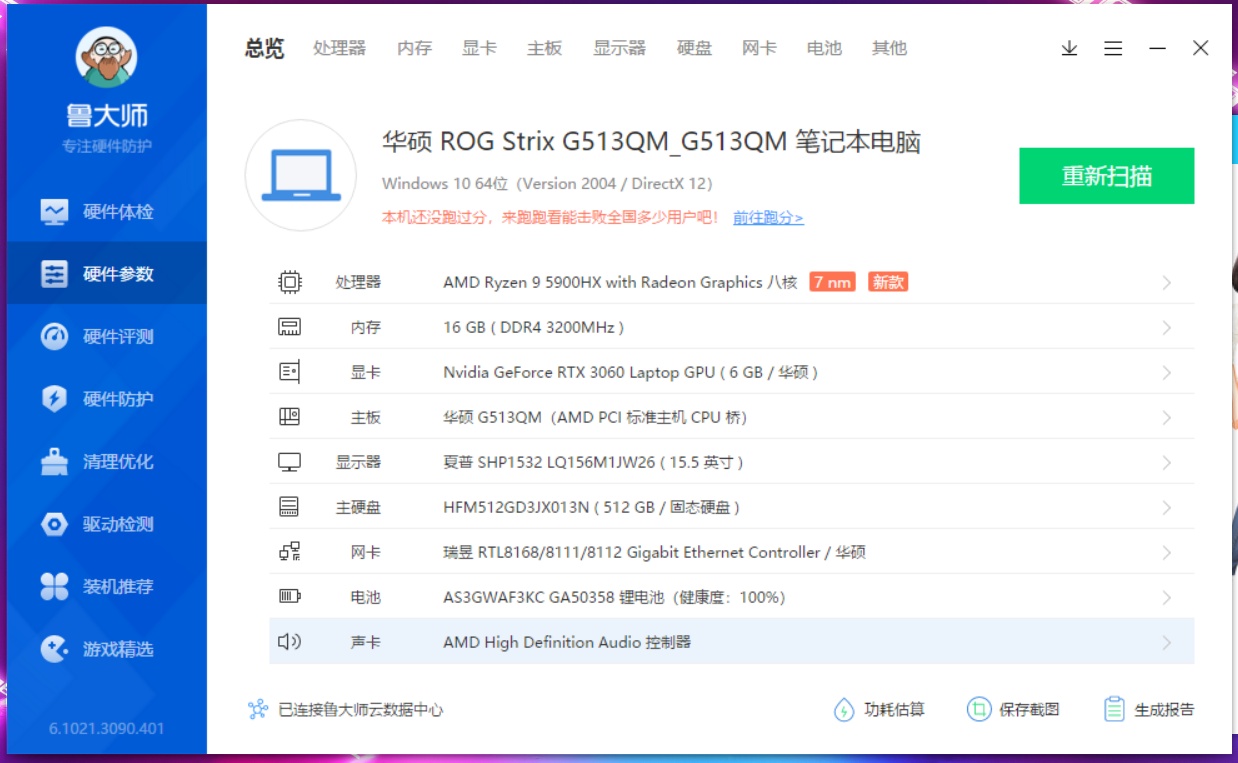Click version number 6.1021.3090.401
The width and height of the screenshot is (1238, 763).
pos(106,728)
